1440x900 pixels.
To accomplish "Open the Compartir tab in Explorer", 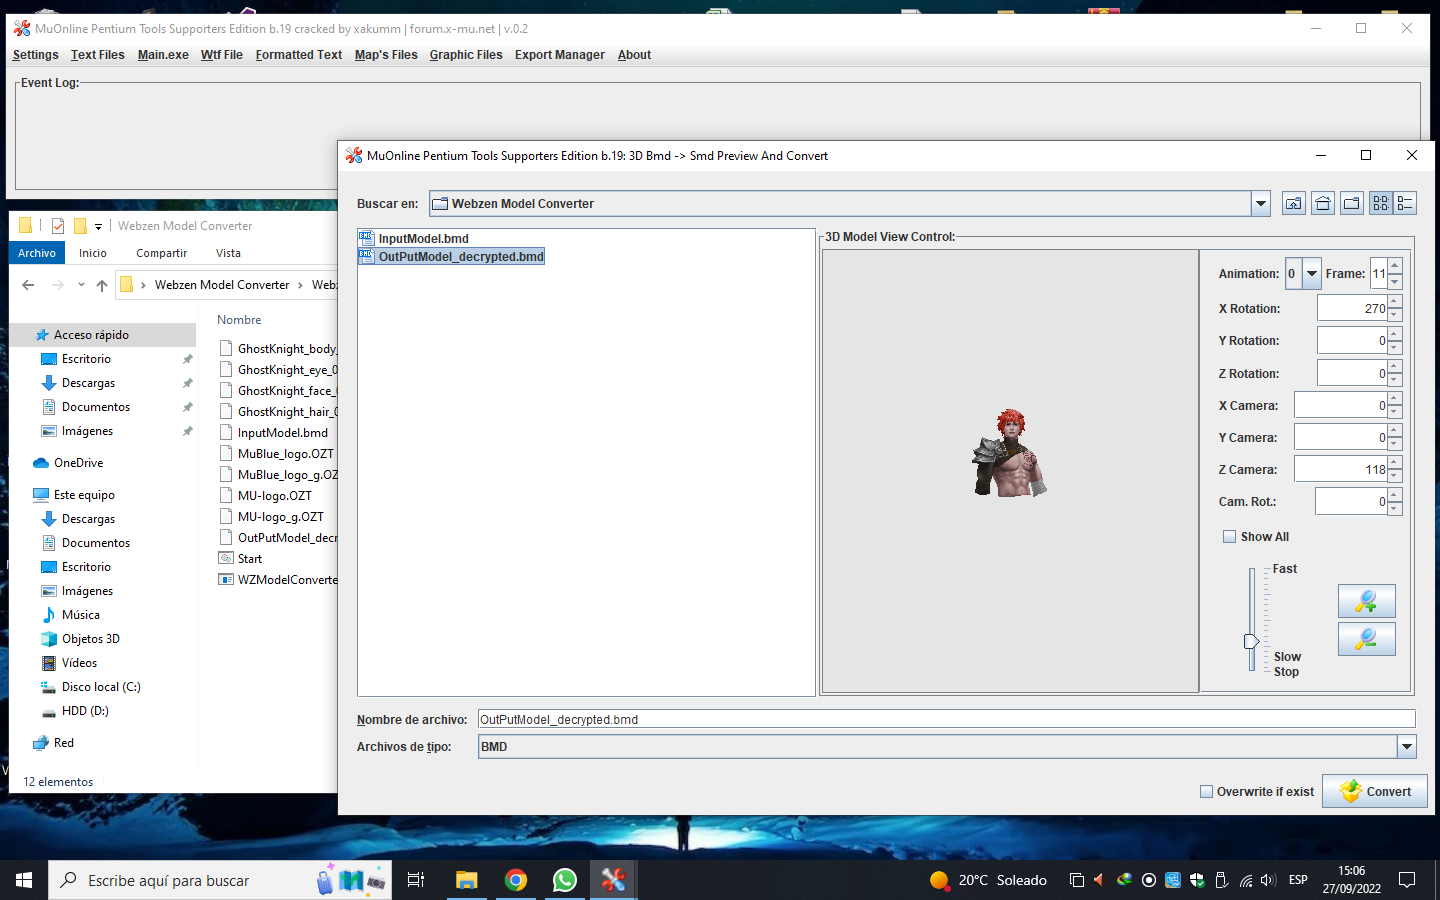I will (x=161, y=253).
